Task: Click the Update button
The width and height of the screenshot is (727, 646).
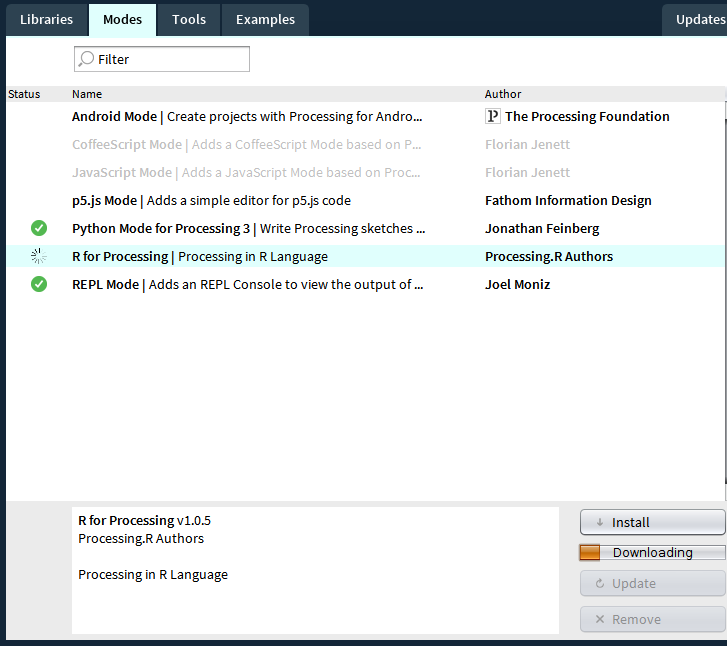Action: (x=652, y=583)
